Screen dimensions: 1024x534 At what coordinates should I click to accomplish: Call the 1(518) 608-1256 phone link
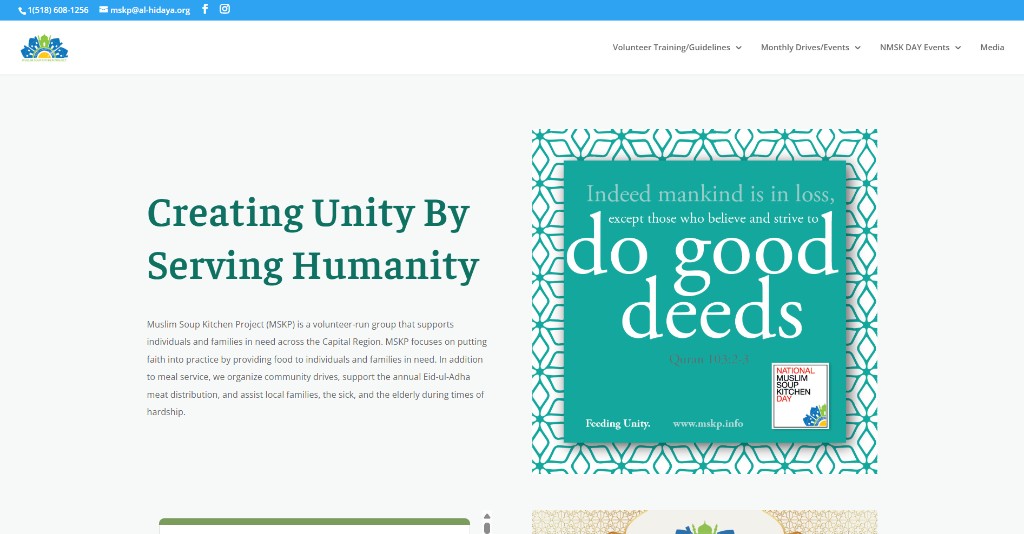pos(58,10)
